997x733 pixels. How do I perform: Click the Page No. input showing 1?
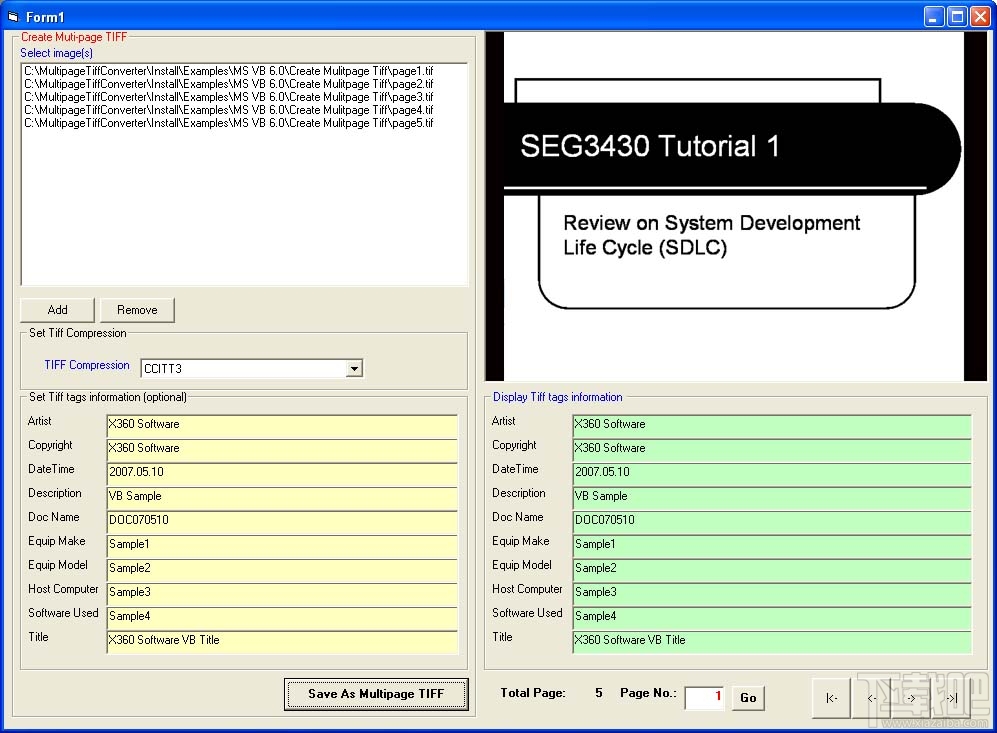click(x=704, y=697)
